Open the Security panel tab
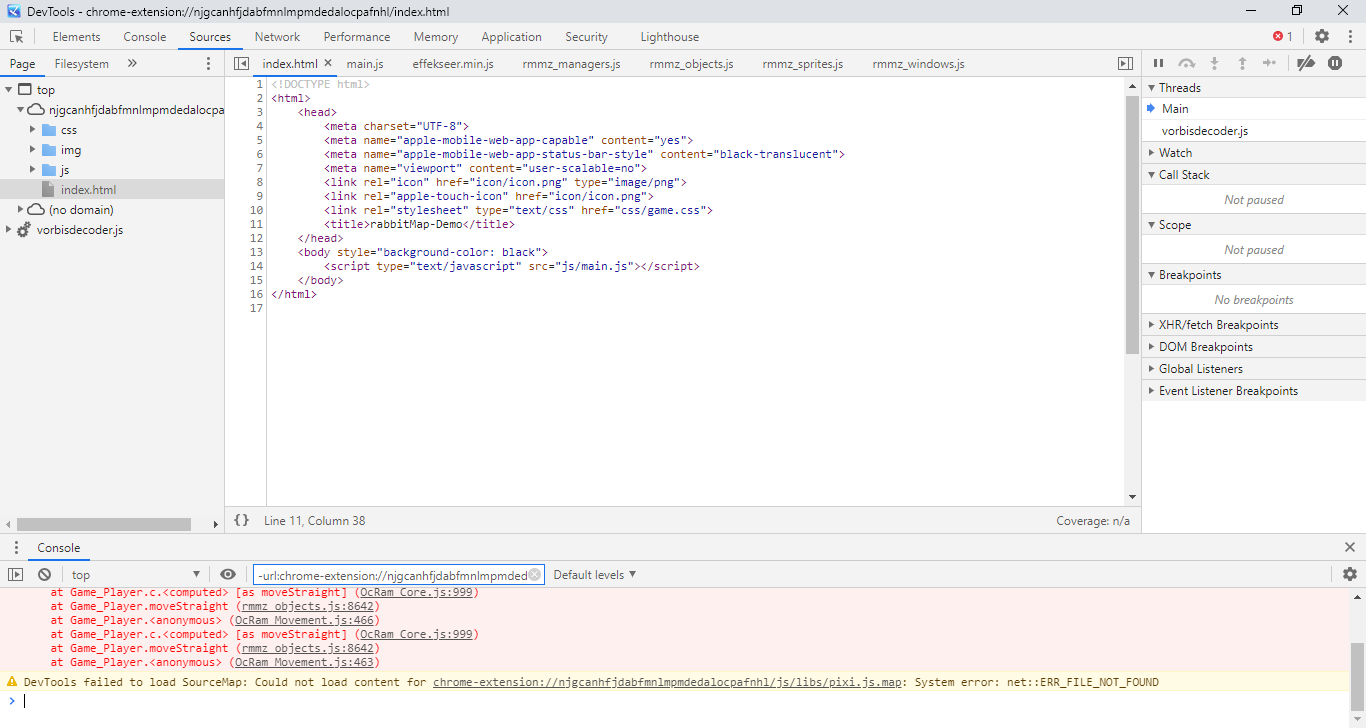Screen dimensions: 1366x728 pos(586,37)
